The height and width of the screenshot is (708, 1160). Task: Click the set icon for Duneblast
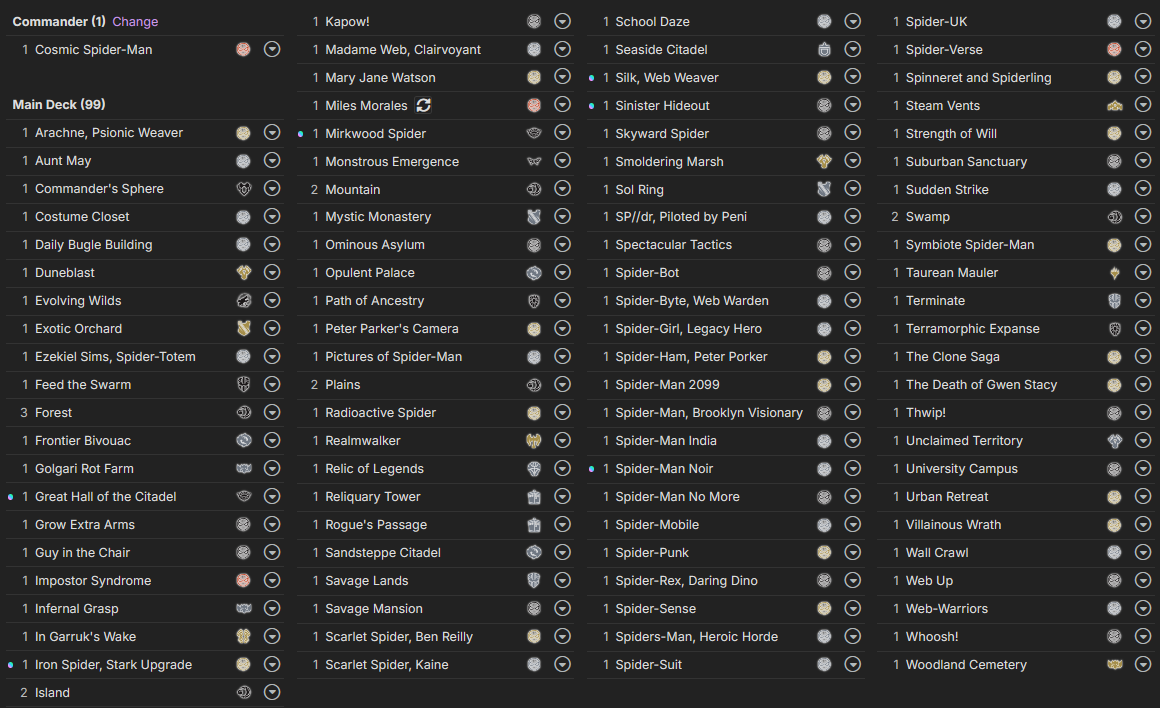243,272
